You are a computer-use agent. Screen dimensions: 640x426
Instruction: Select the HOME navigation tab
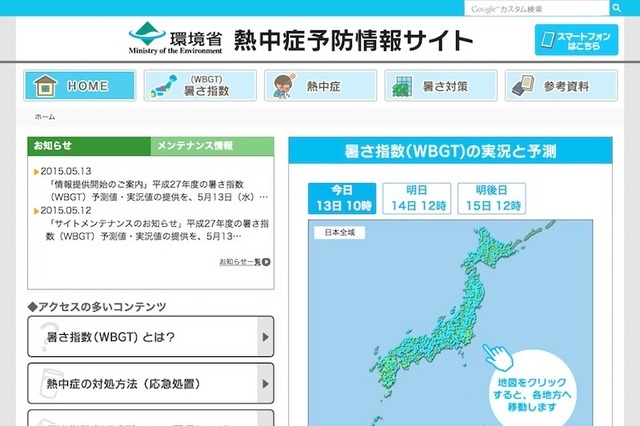(80, 86)
